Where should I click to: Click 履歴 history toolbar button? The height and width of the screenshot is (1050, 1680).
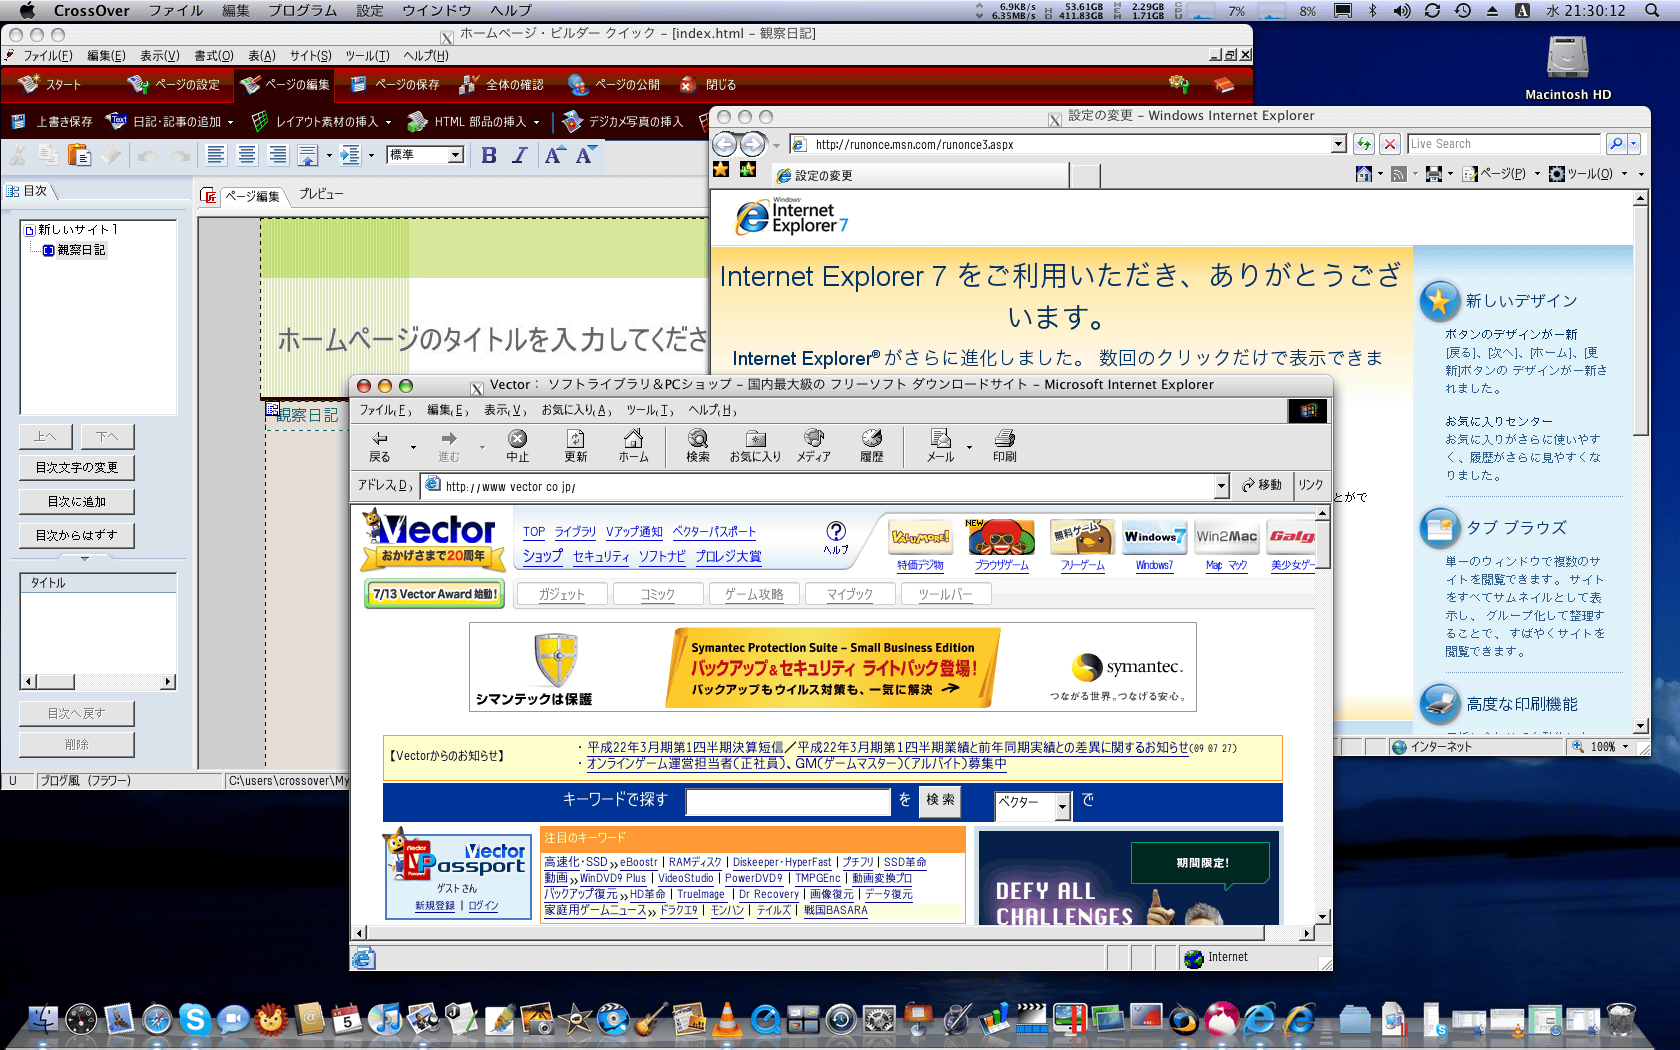[x=872, y=446]
